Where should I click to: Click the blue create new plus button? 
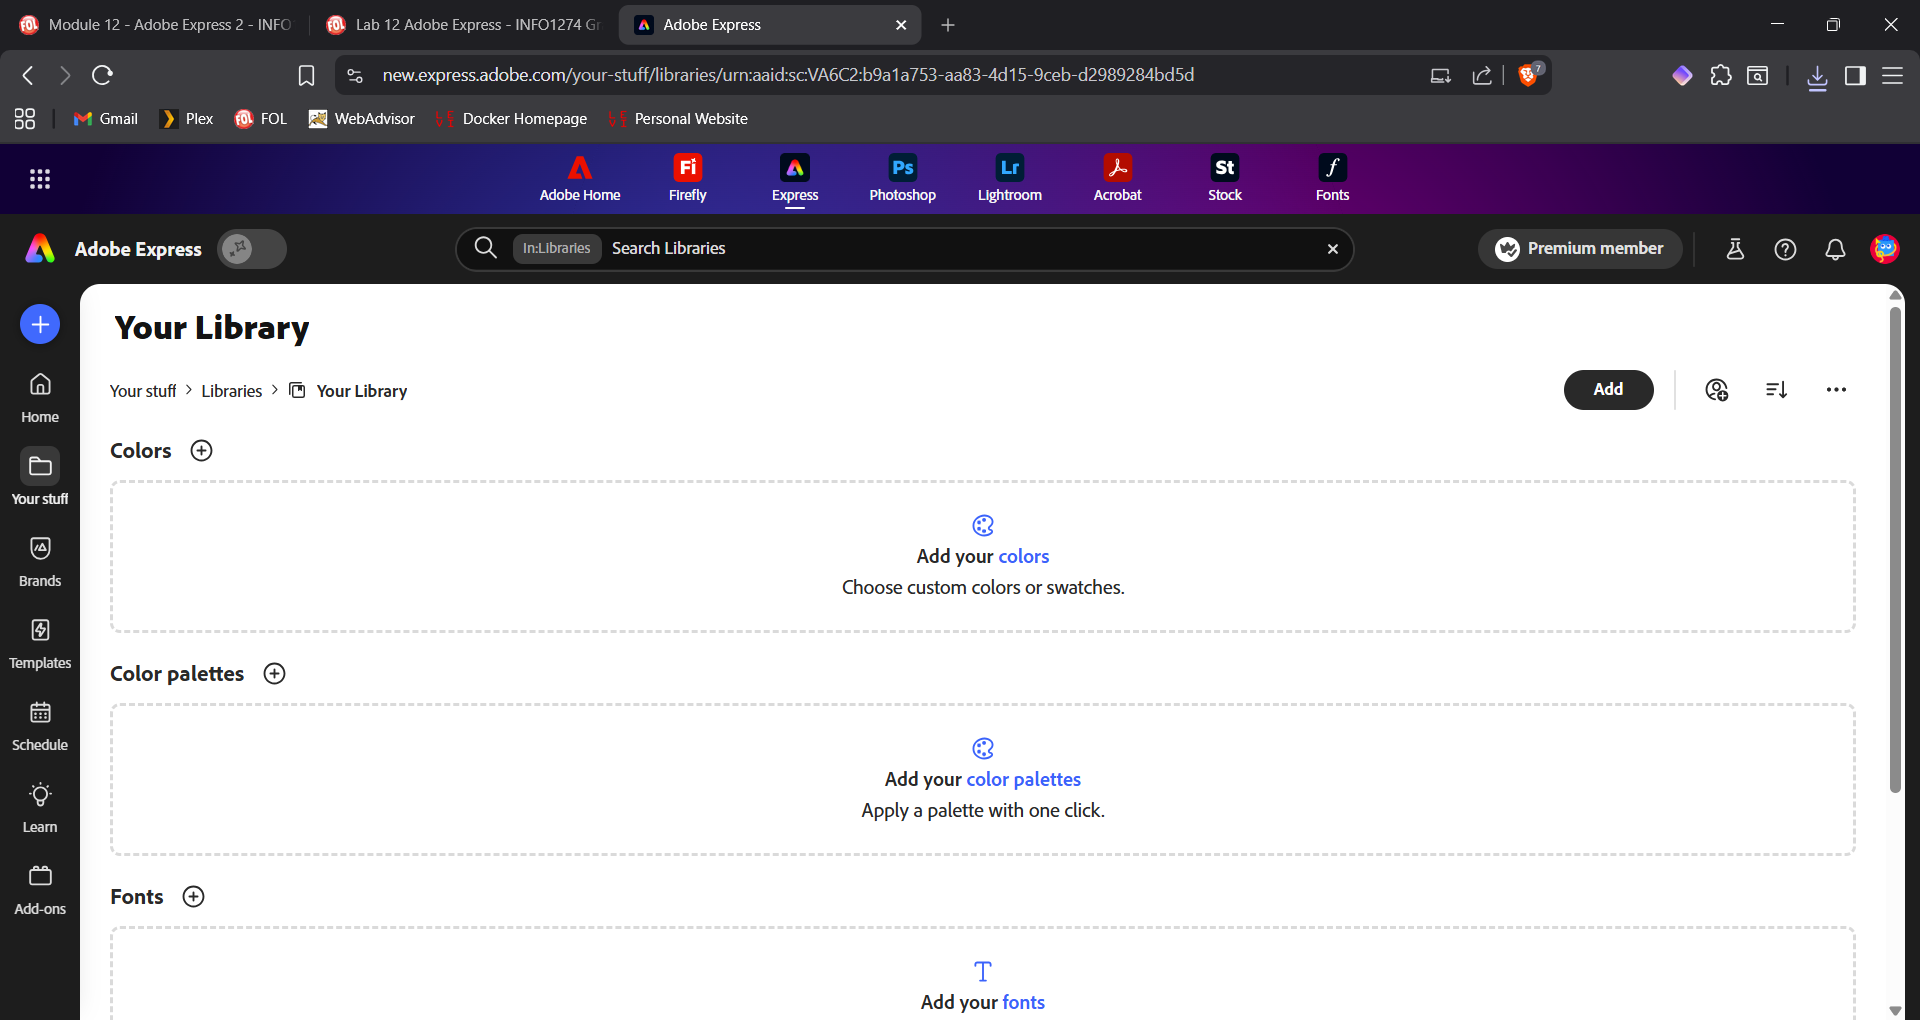point(40,324)
